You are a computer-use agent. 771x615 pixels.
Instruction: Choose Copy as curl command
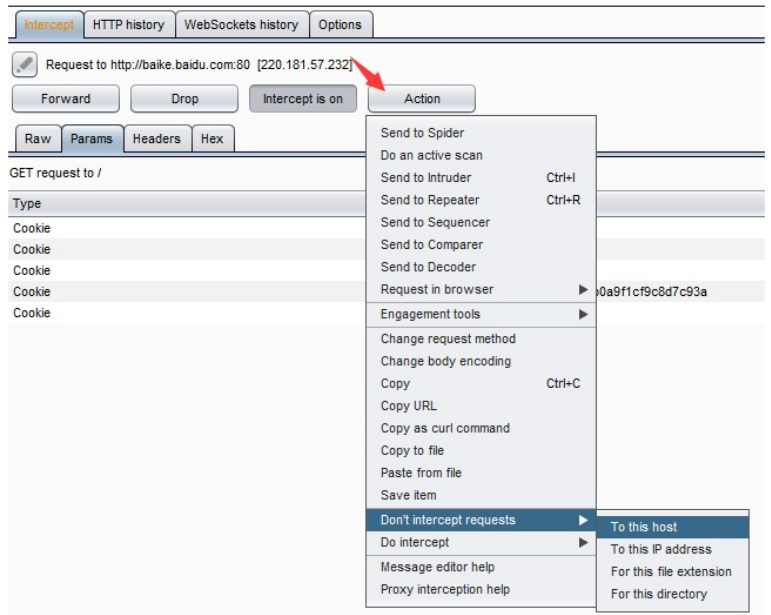pyautogui.click(x=481, y=428)
